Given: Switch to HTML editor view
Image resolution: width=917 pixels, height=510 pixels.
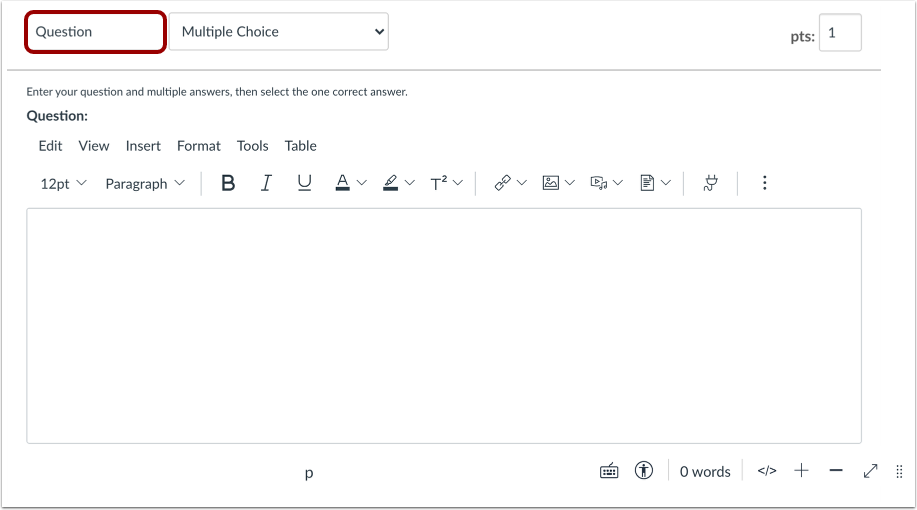Looking at the screenshot, I should click(x=767, y=471).
